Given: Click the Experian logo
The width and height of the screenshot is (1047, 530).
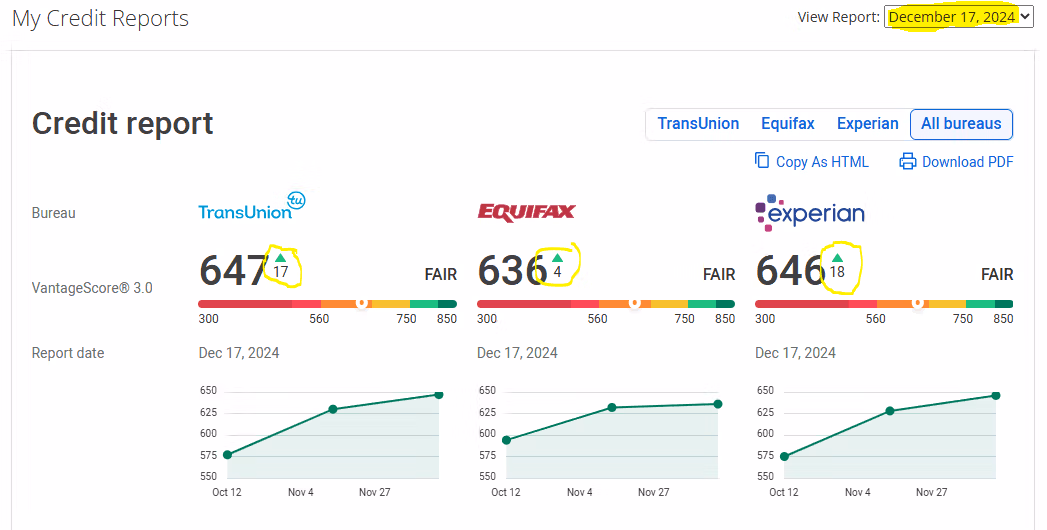Looking at the screenshot, I should pos(809,211).
